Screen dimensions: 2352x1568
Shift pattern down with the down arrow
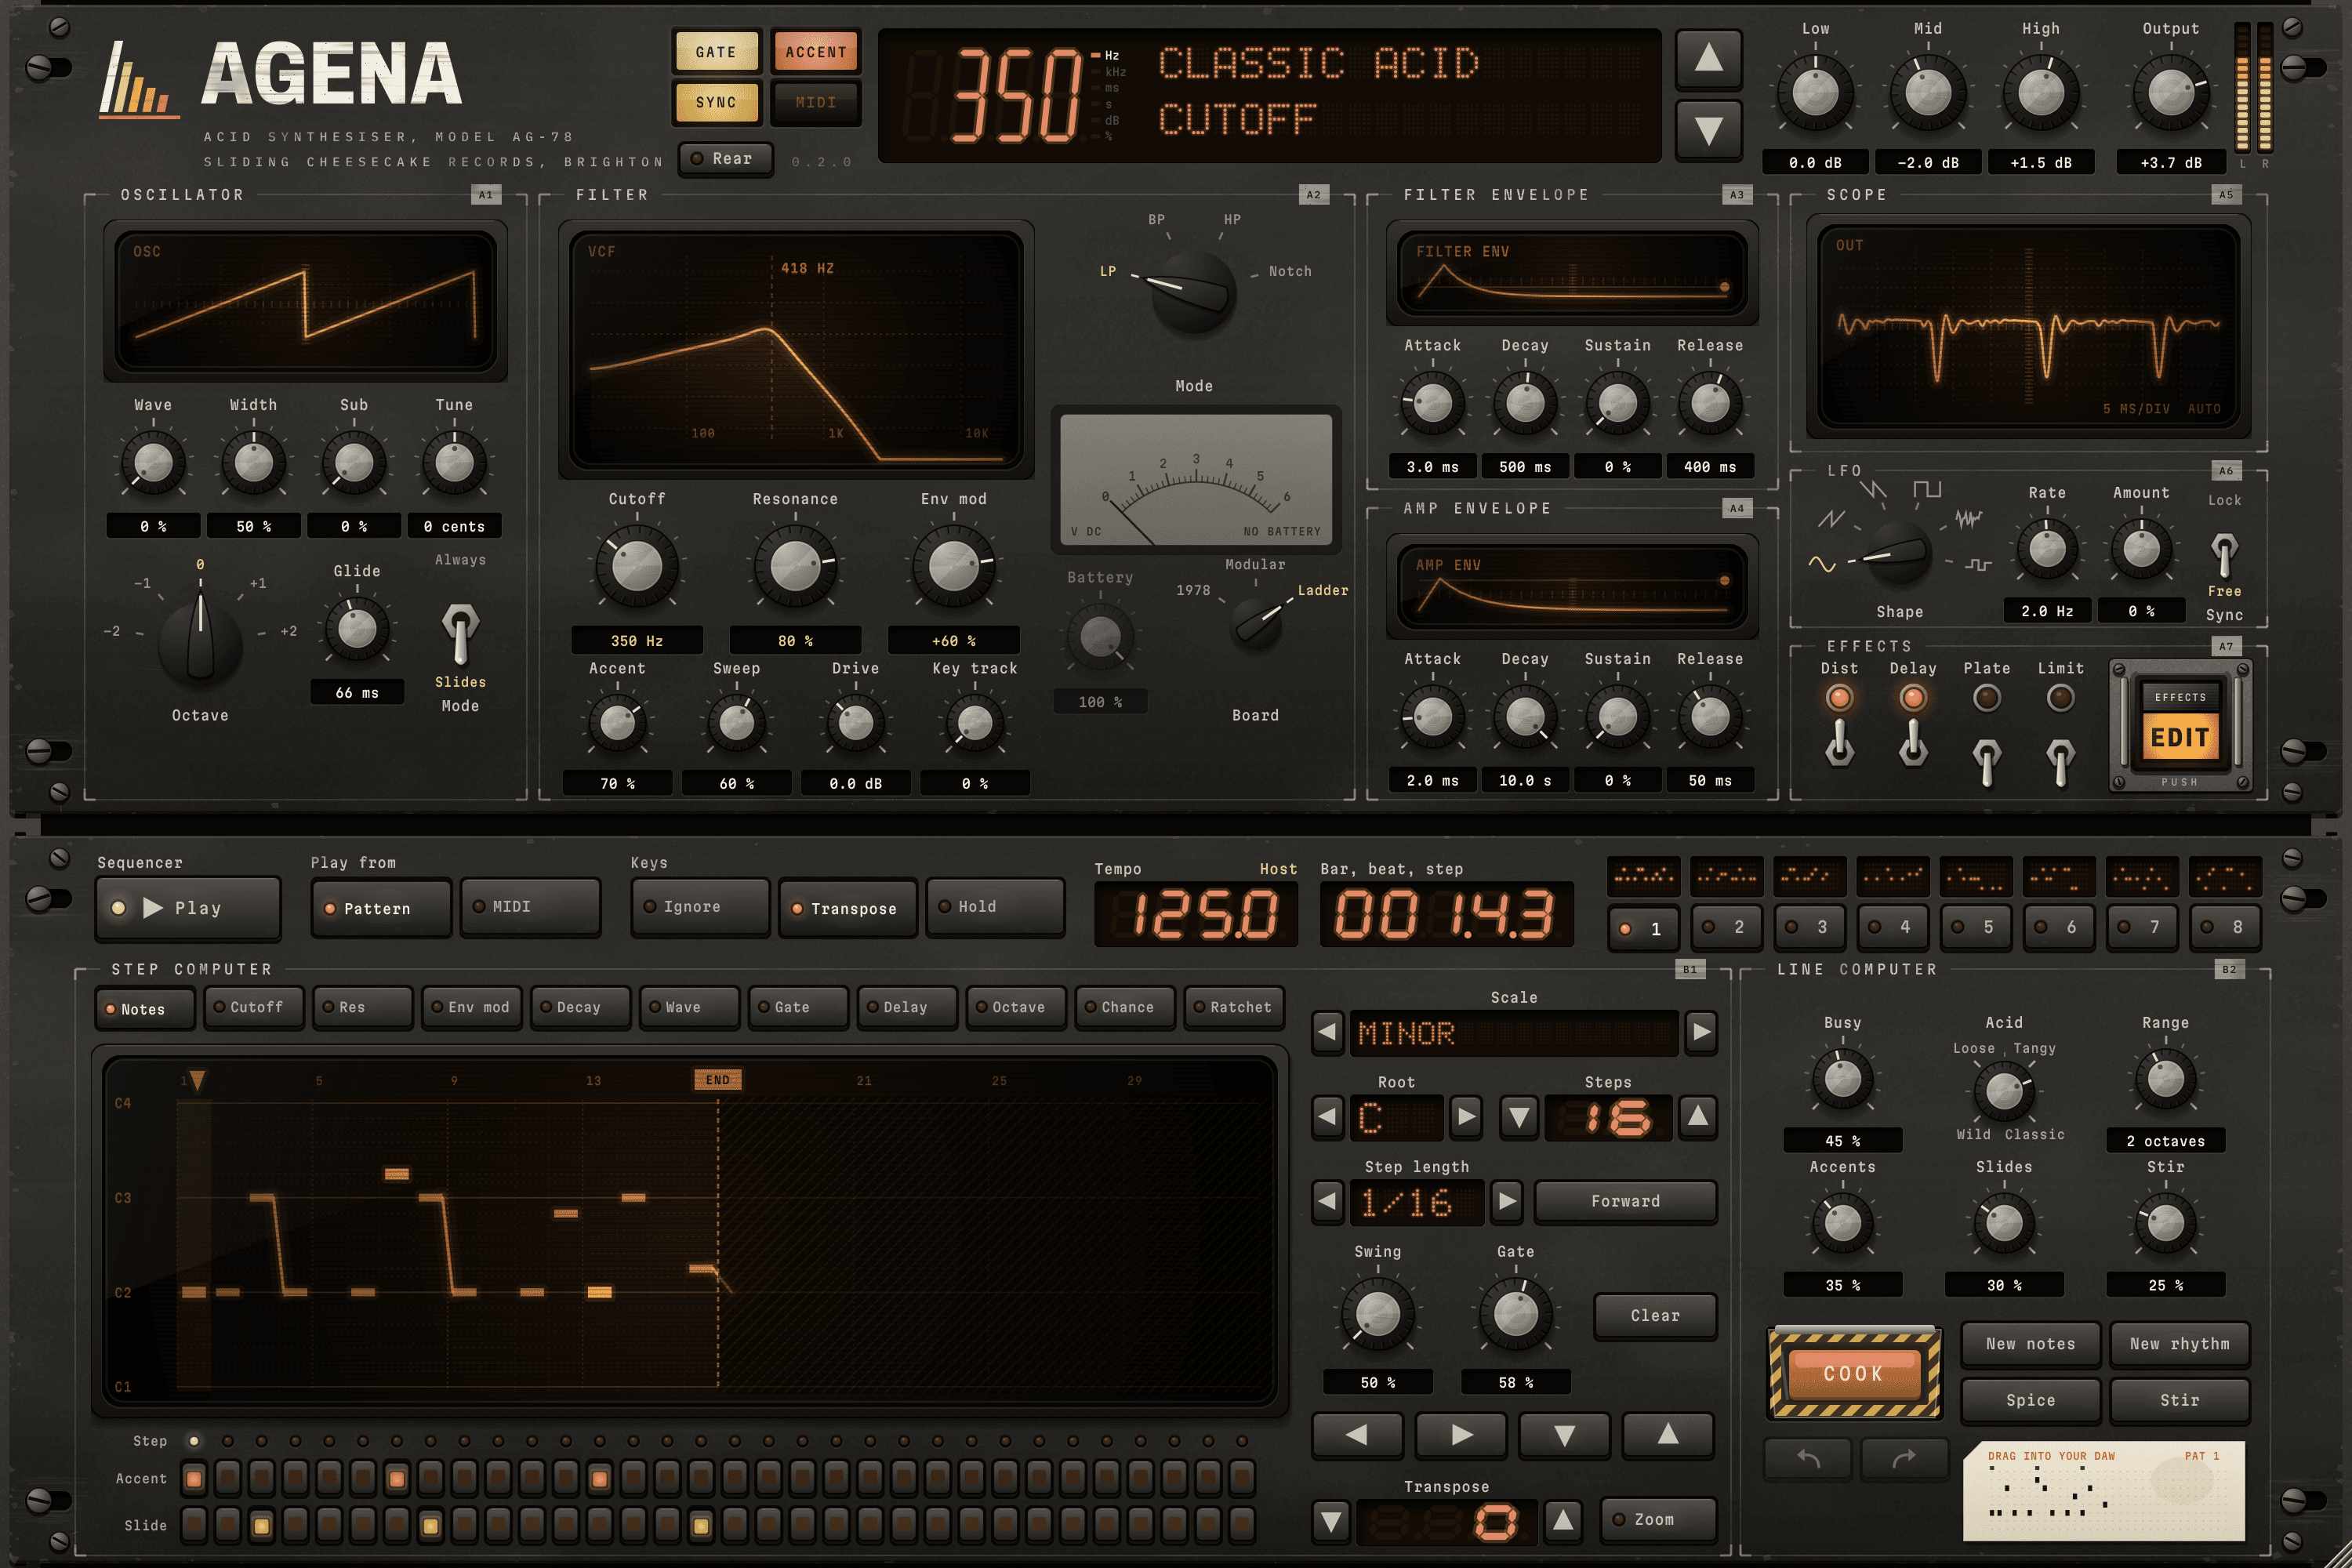click(x=1565, y=1435)
